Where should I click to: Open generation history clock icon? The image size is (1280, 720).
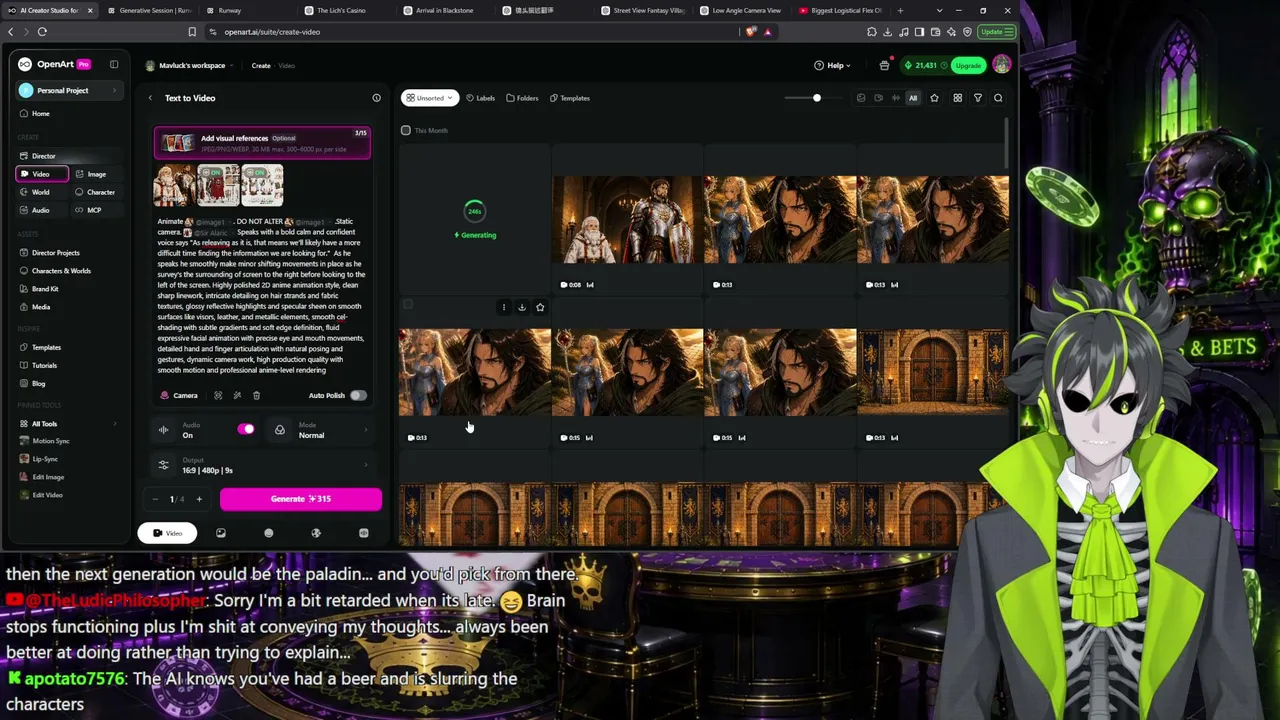pyautogui.click(x=376, y=98)
